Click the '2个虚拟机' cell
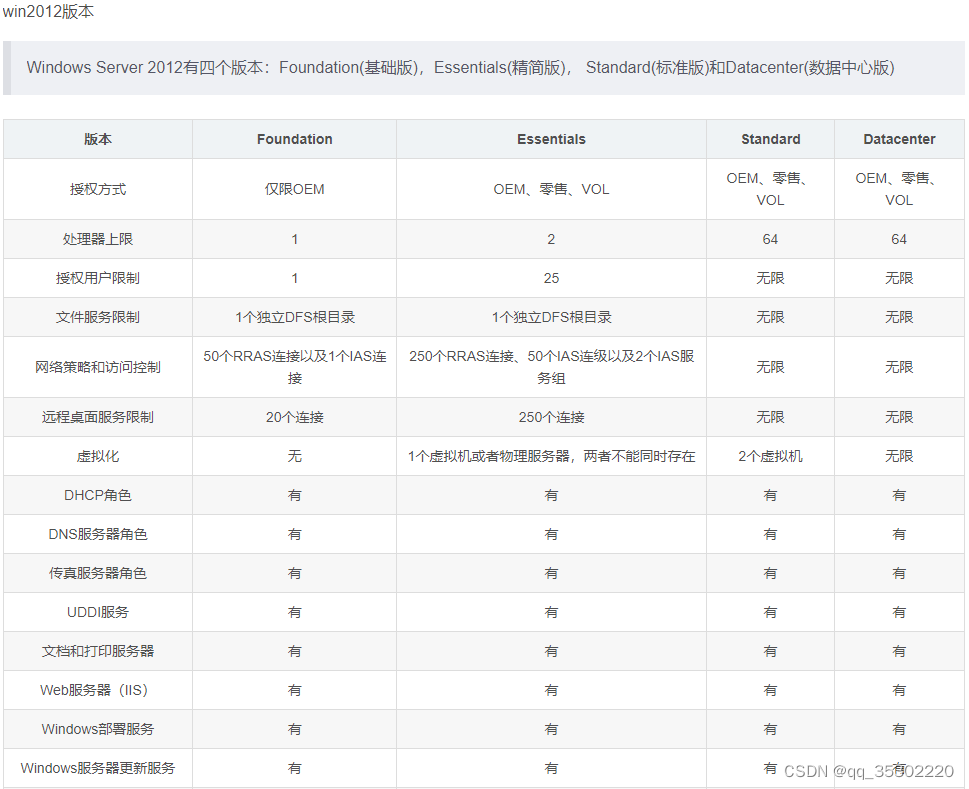This screenshot has height=789, width=969. (x=770, y=456)
